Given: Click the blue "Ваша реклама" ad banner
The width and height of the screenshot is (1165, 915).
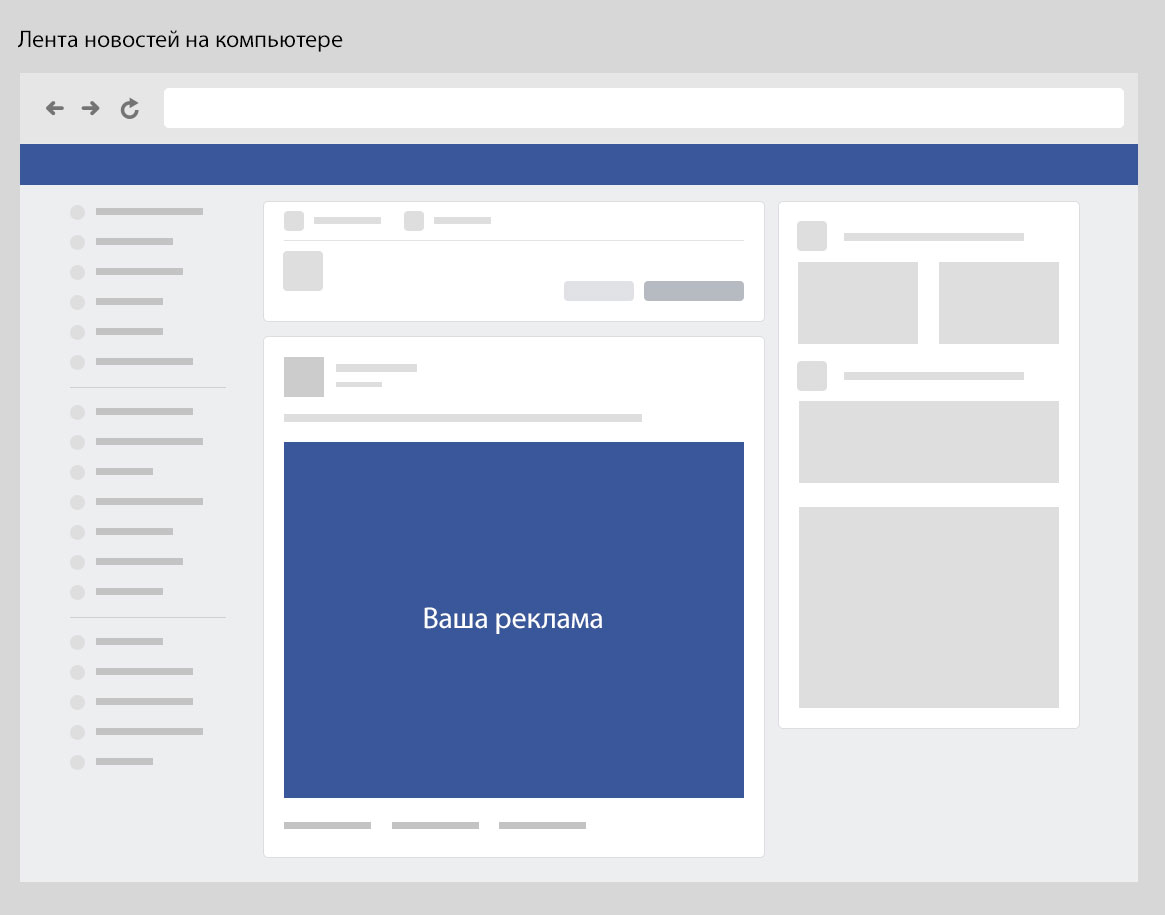Looking at the screenshot, I should click(x=513, y=619).
